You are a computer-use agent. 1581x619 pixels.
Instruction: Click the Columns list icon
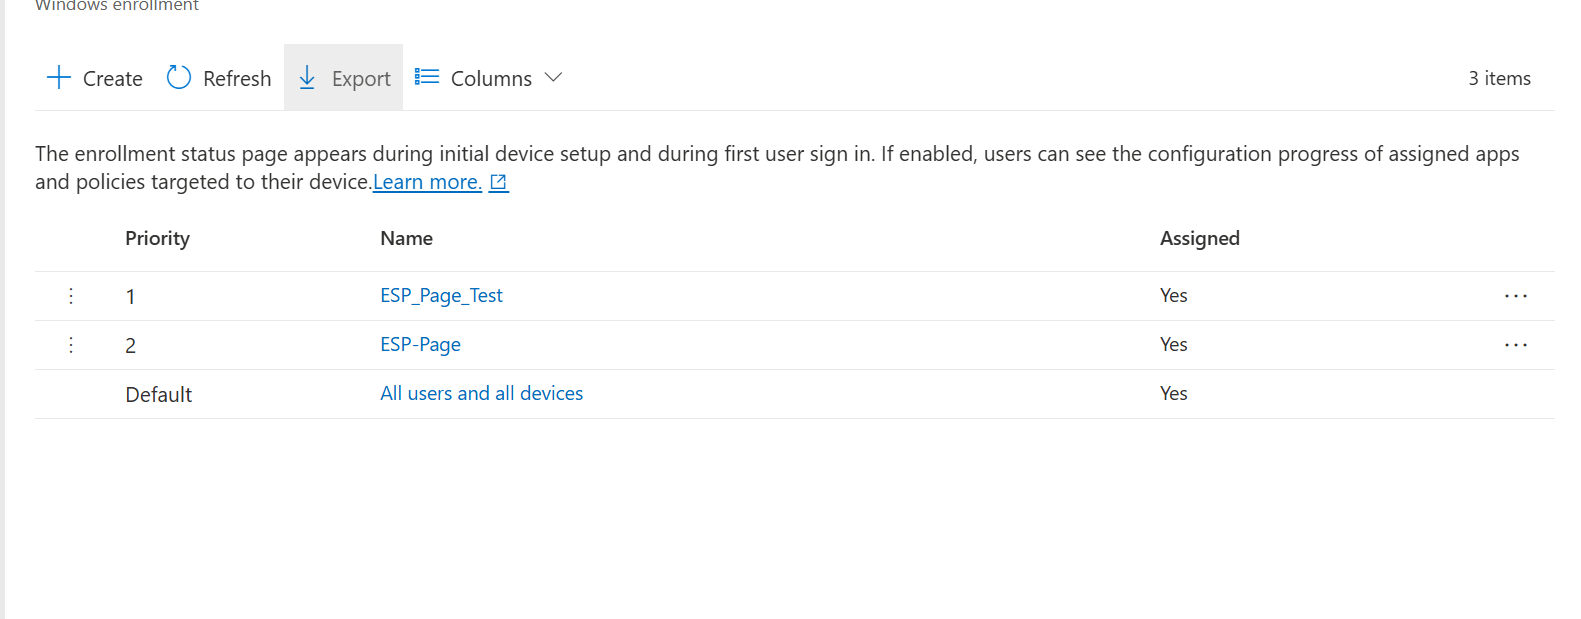[x=427, y=77]
